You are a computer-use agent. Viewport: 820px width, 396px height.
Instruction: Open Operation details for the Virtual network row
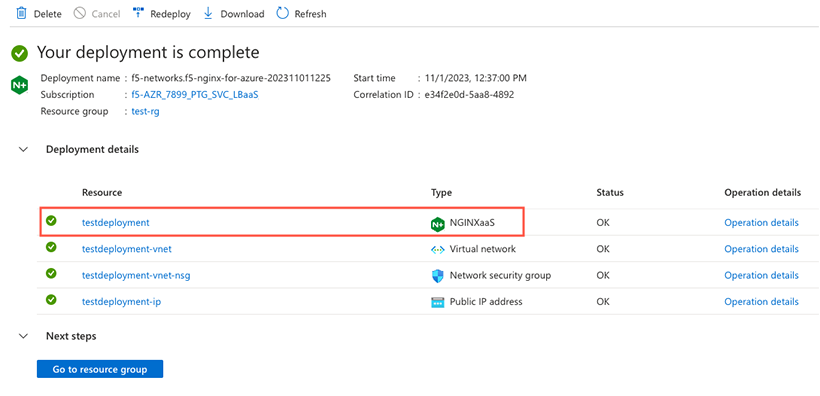tap(761, 249)
